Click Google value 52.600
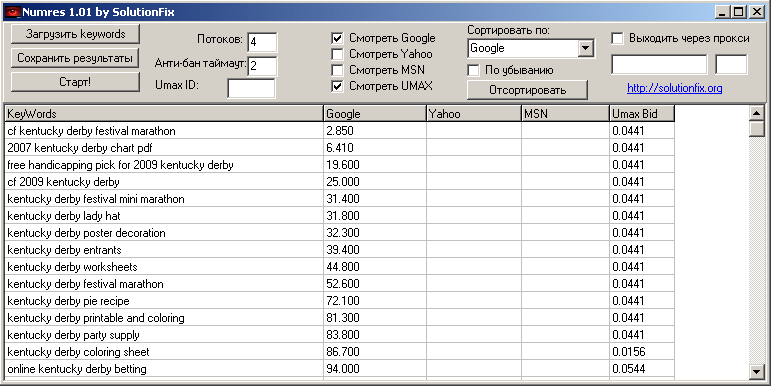This screenshot has width=771, height=386. (343, 284)
